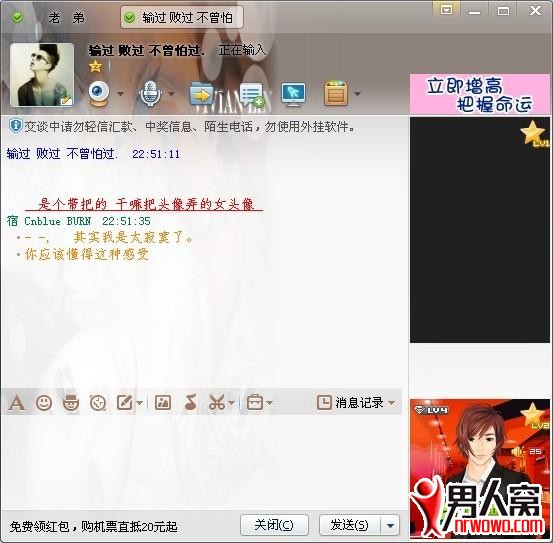Expand the voice call options arrow
This screenshot has width=553, height=543.
point(172,94)
